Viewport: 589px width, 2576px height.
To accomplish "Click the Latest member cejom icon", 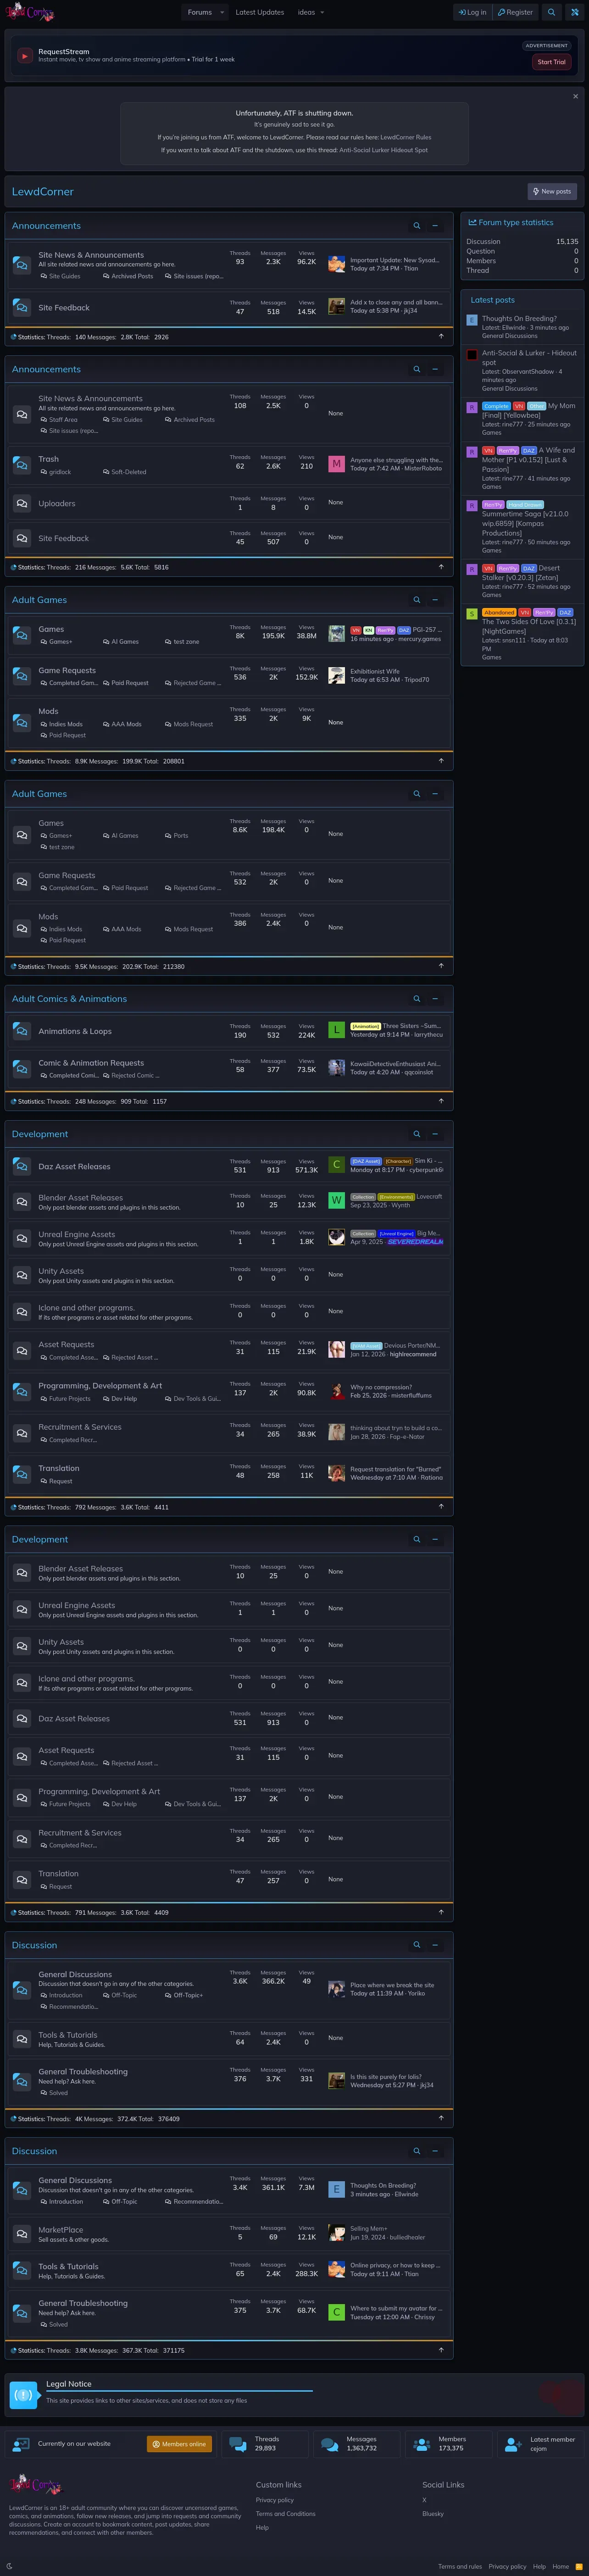I will tap(513, 2443).
